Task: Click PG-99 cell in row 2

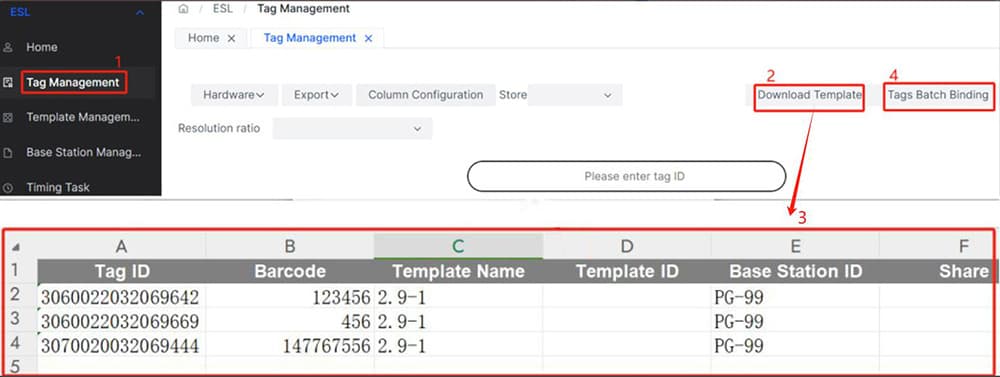Action: pyautogui.click(x=795, y=296)
